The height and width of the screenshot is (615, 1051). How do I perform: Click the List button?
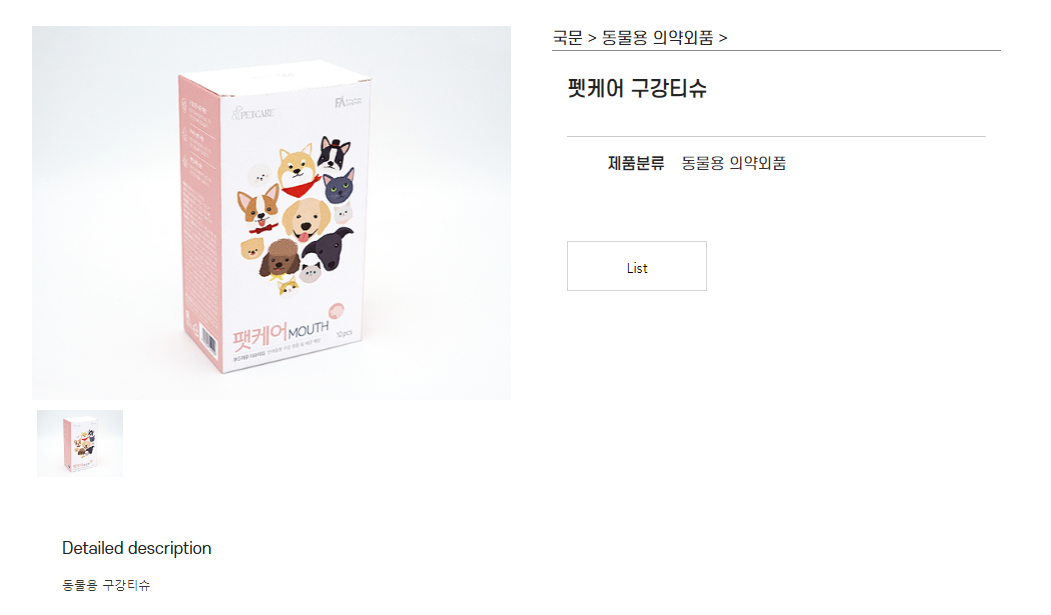click(637, 266)
